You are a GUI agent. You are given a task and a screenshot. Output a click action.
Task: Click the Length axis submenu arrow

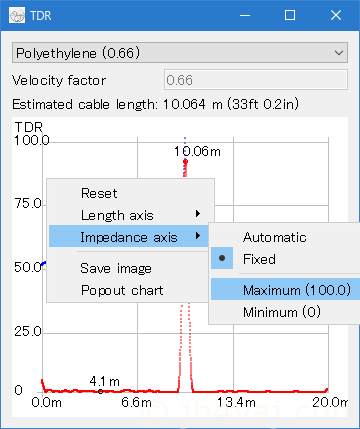click(198, 214)
